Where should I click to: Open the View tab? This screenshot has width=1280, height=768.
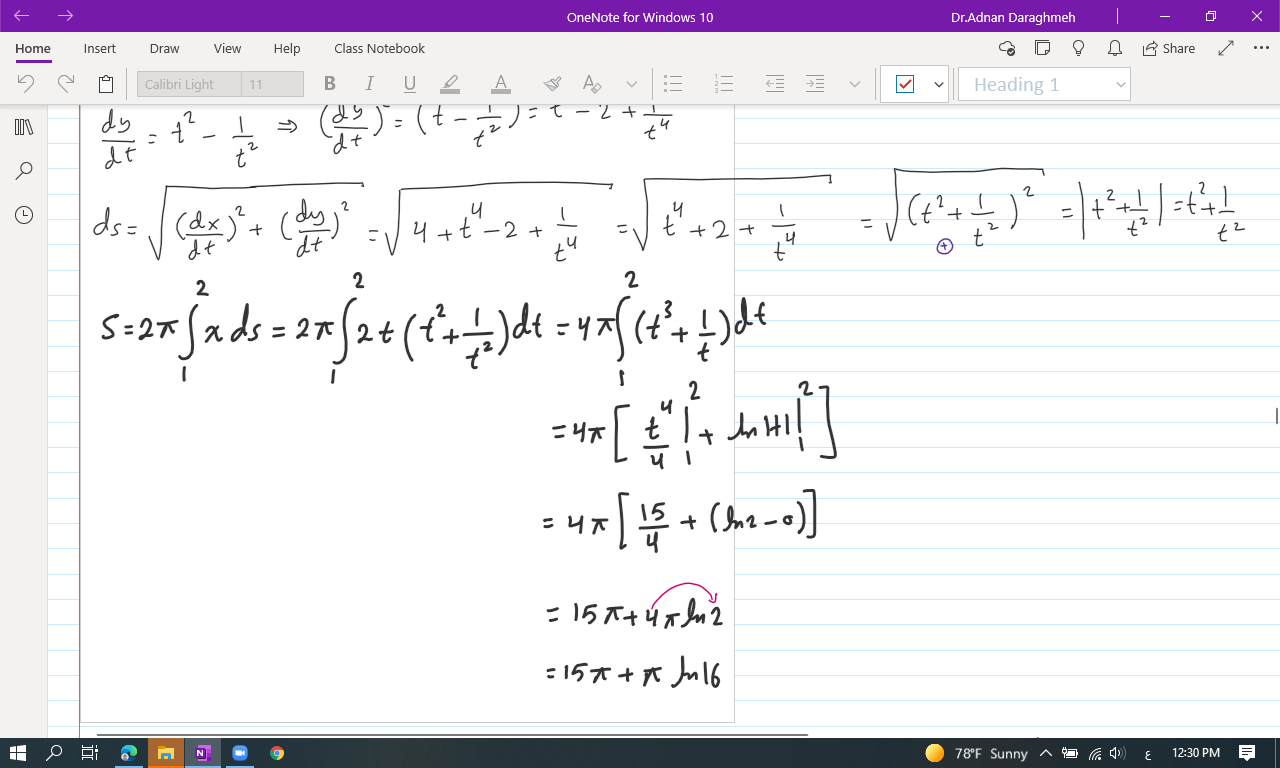(x=227, y=48)
